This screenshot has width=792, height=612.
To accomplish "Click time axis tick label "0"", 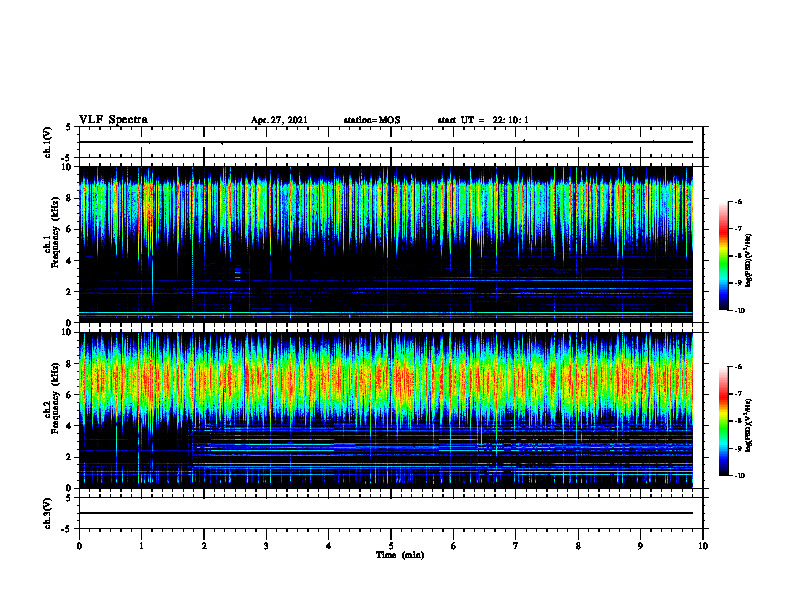I will 79,546.
